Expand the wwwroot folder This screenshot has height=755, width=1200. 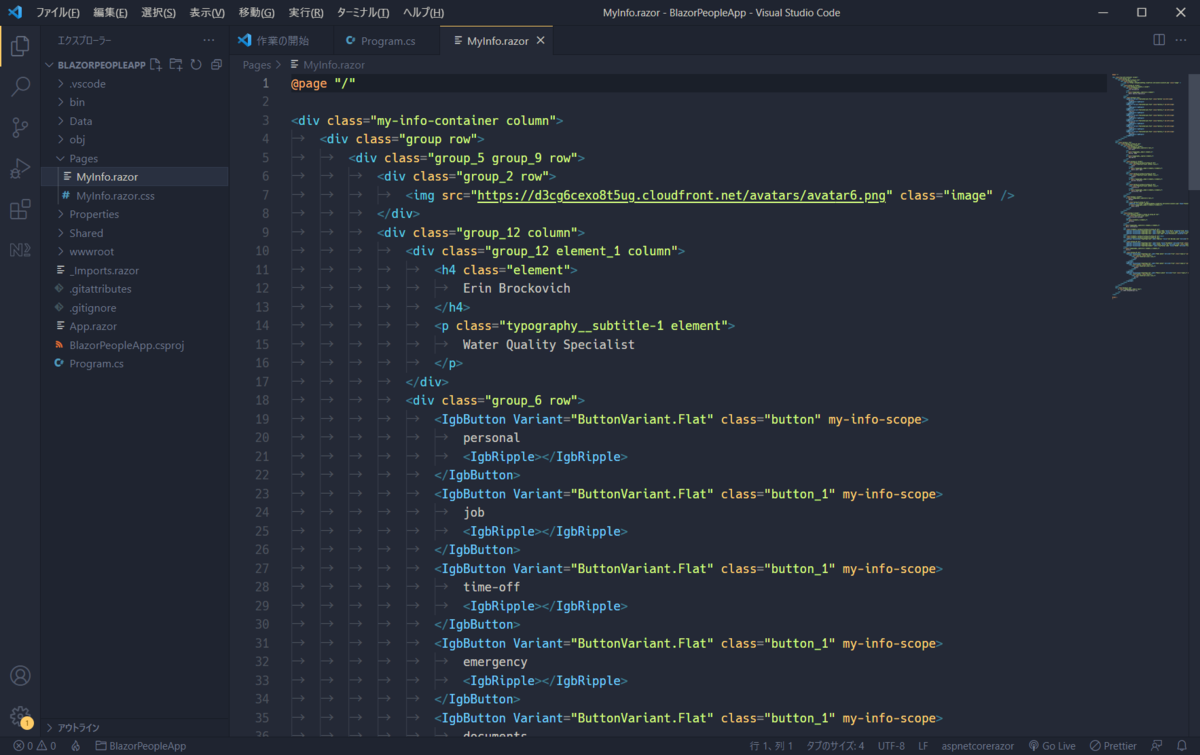pyautogui.click(x=91, y=252)
